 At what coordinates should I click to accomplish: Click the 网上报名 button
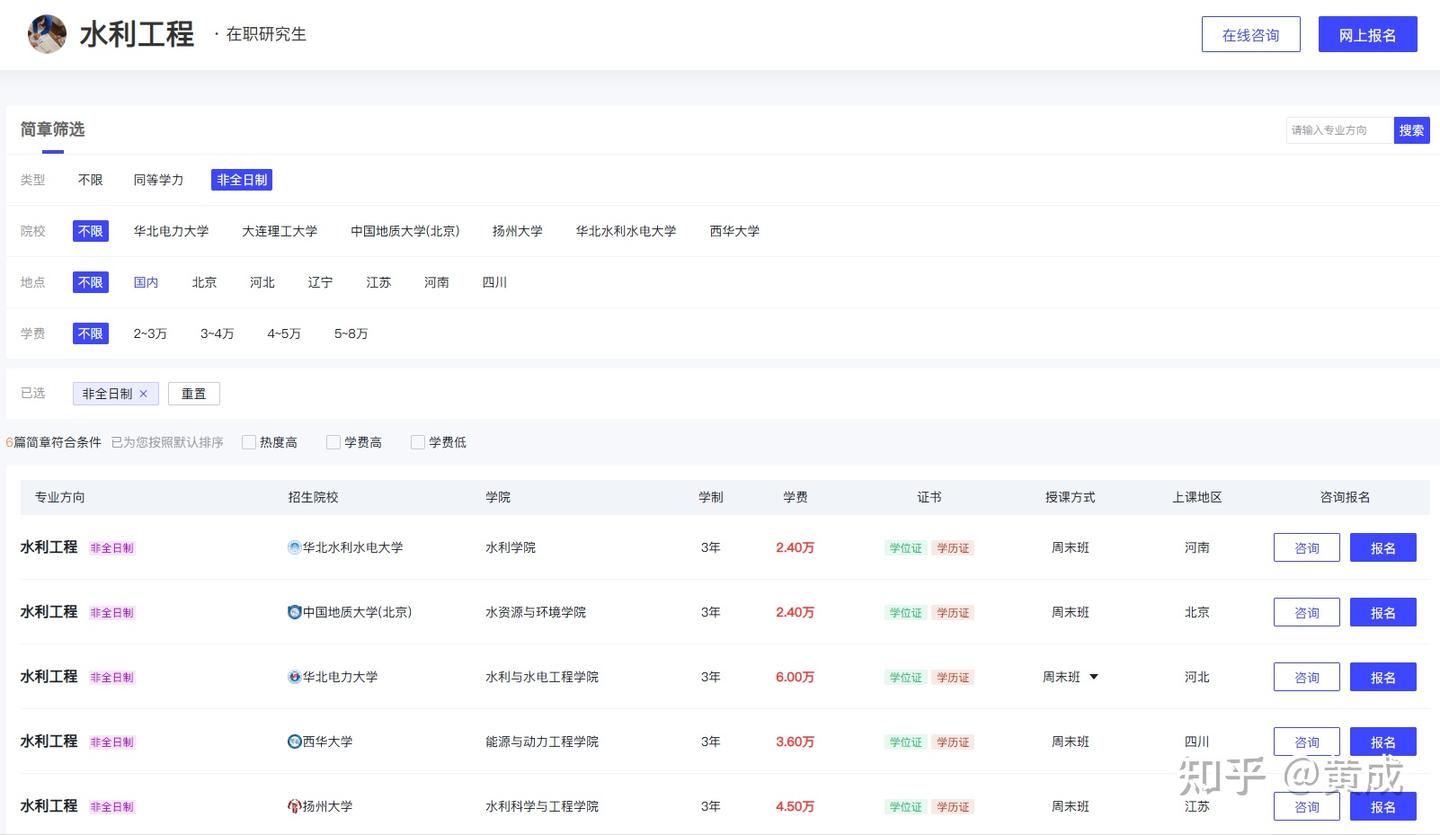1368,34
